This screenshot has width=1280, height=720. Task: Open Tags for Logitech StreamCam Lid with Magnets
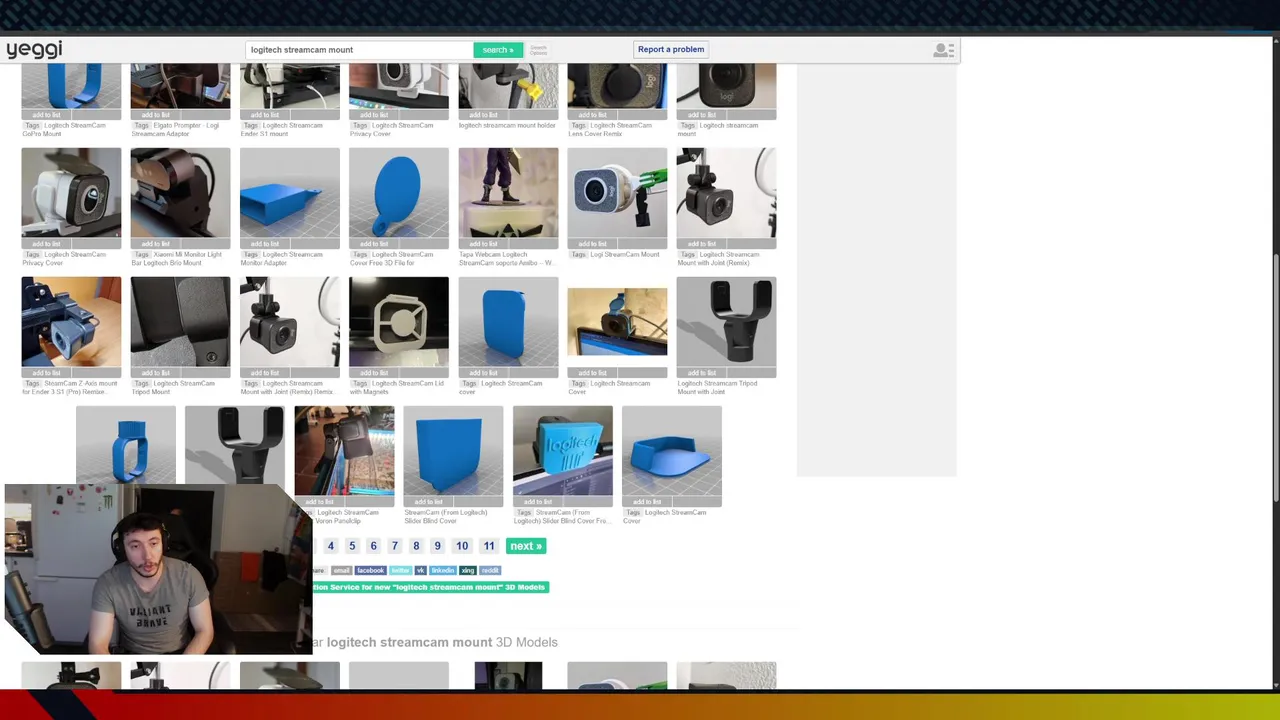[x=360, y=384]
